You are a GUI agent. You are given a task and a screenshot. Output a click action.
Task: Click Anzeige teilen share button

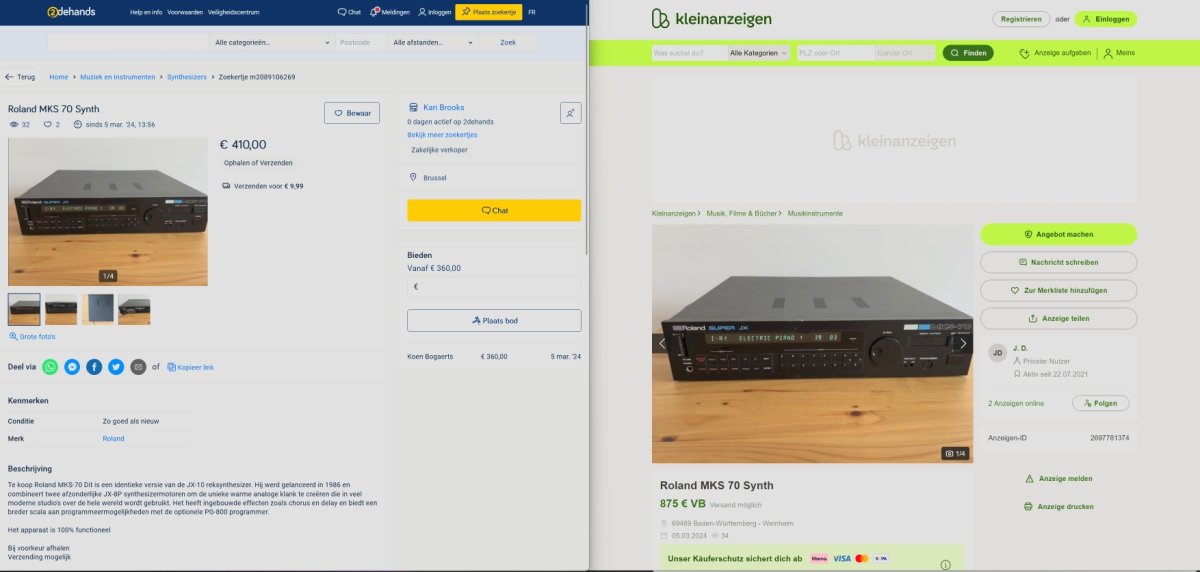click(1058, 318)
